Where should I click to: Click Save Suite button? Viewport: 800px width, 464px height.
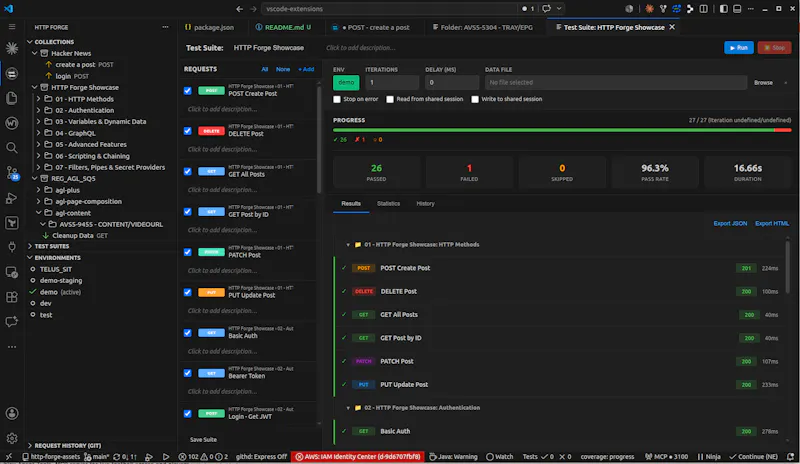click(x=204, y=439)
